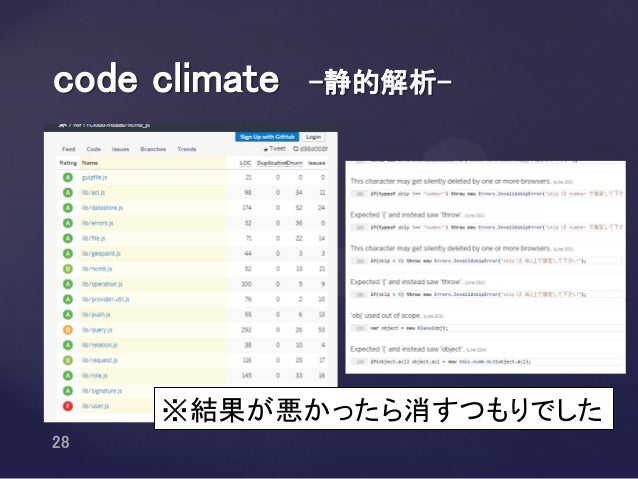
Task: Open the lib/ncmb.js file link
Action: point(97,269)
